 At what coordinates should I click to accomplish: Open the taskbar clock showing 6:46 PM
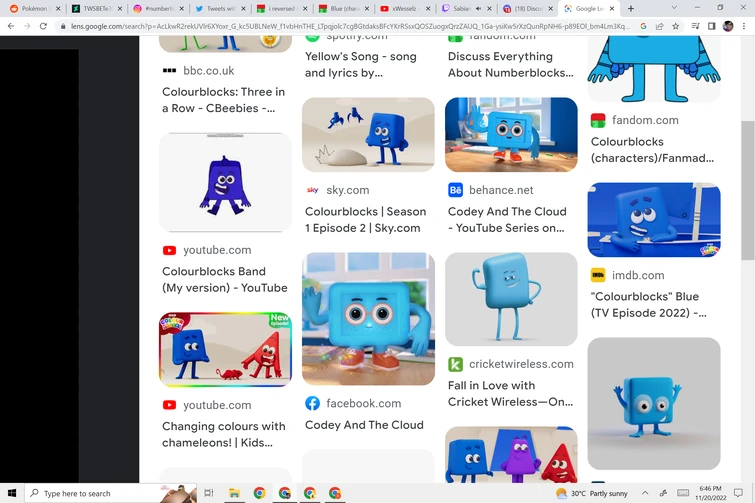[711, 493]
